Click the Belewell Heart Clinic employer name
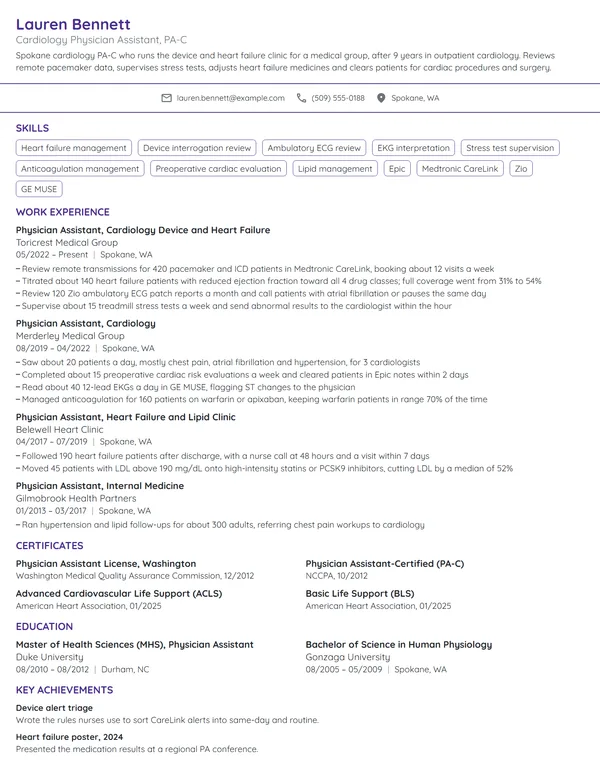The height and width of the screenshot is (776, 600). pyautogui.click(x=59, y=430)
